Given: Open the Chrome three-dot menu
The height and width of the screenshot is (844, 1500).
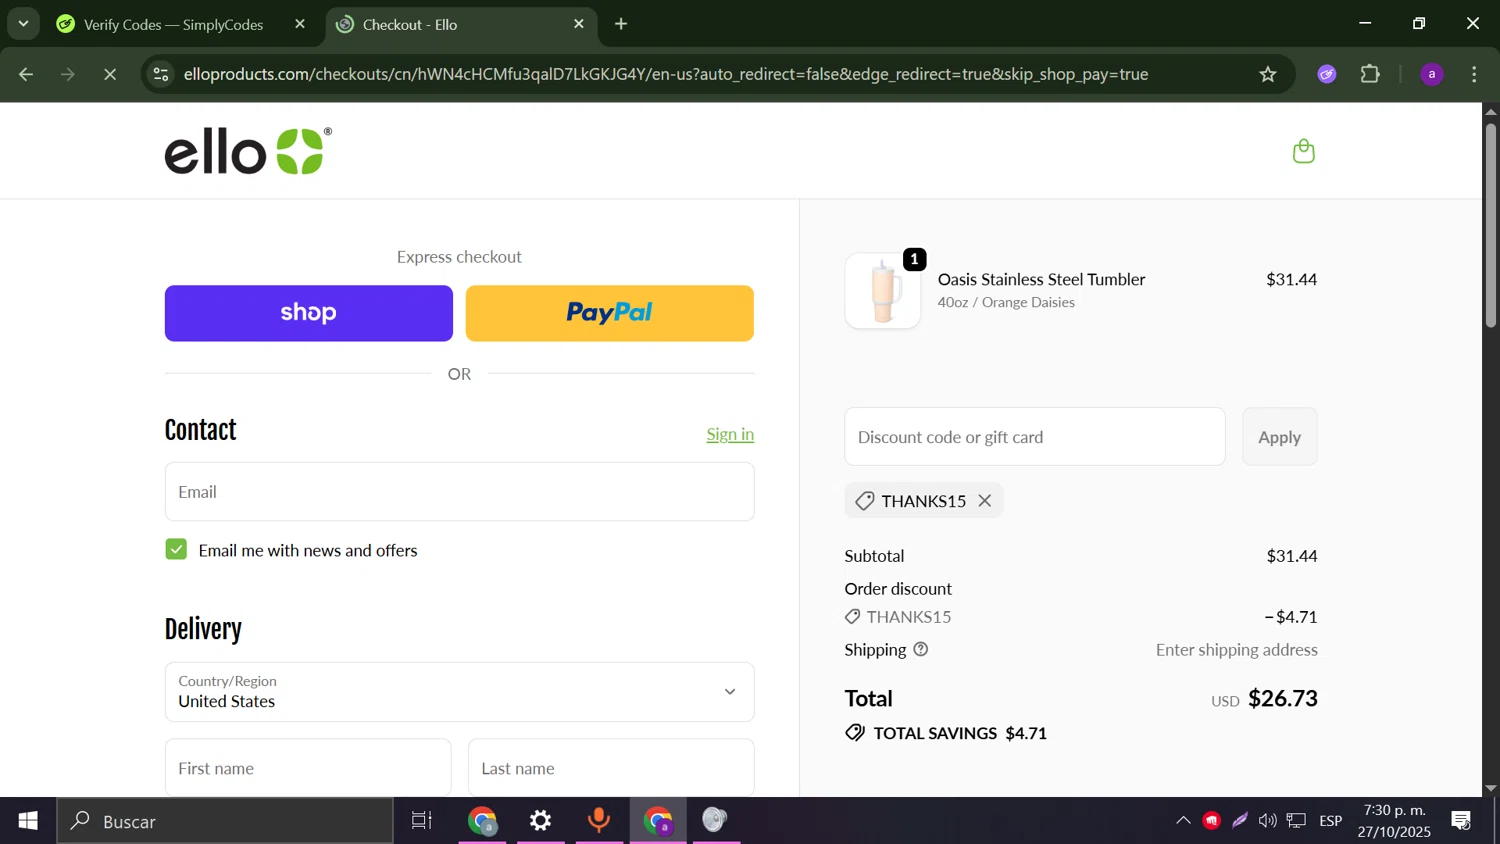Looking at the screenshot, I should (1475, 74).
